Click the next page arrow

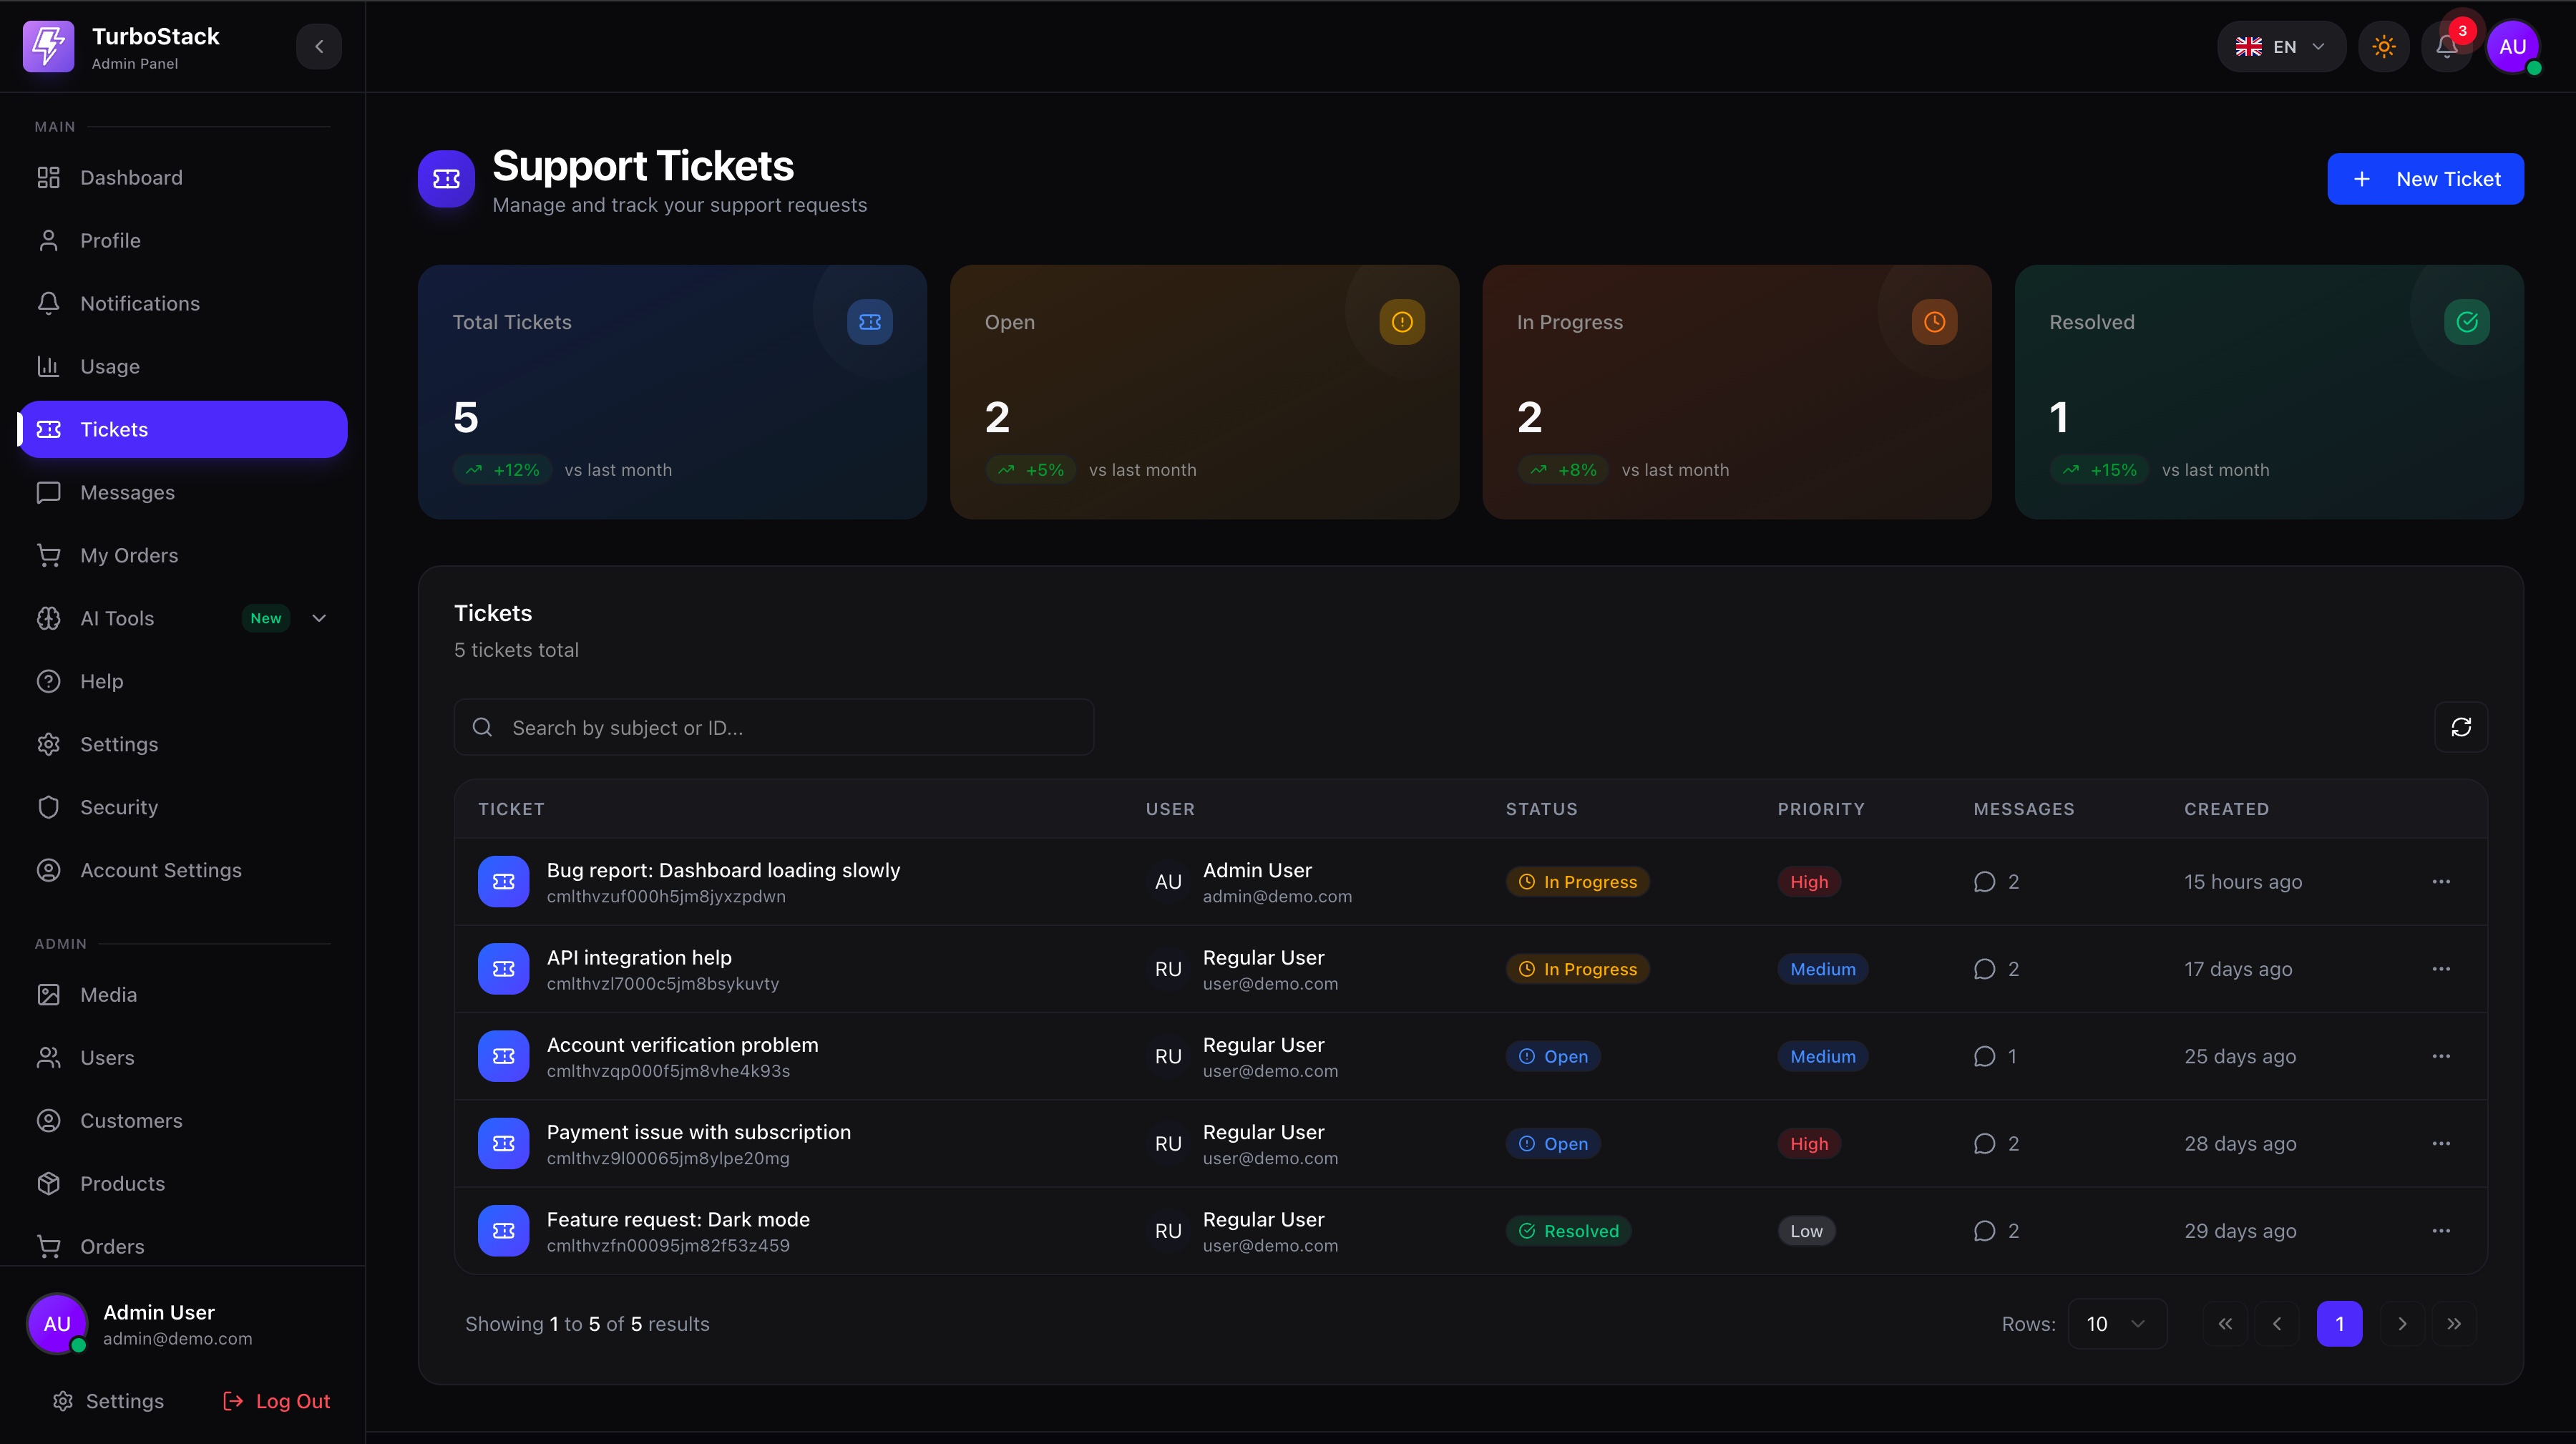[2401, 1324]
